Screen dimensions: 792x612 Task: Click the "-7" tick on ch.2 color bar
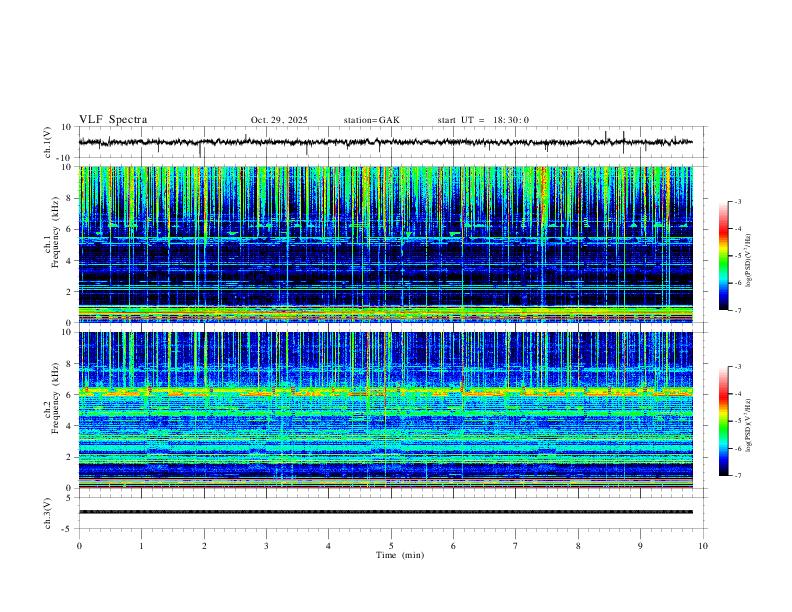pyautogui.click(x=738, y=475)
